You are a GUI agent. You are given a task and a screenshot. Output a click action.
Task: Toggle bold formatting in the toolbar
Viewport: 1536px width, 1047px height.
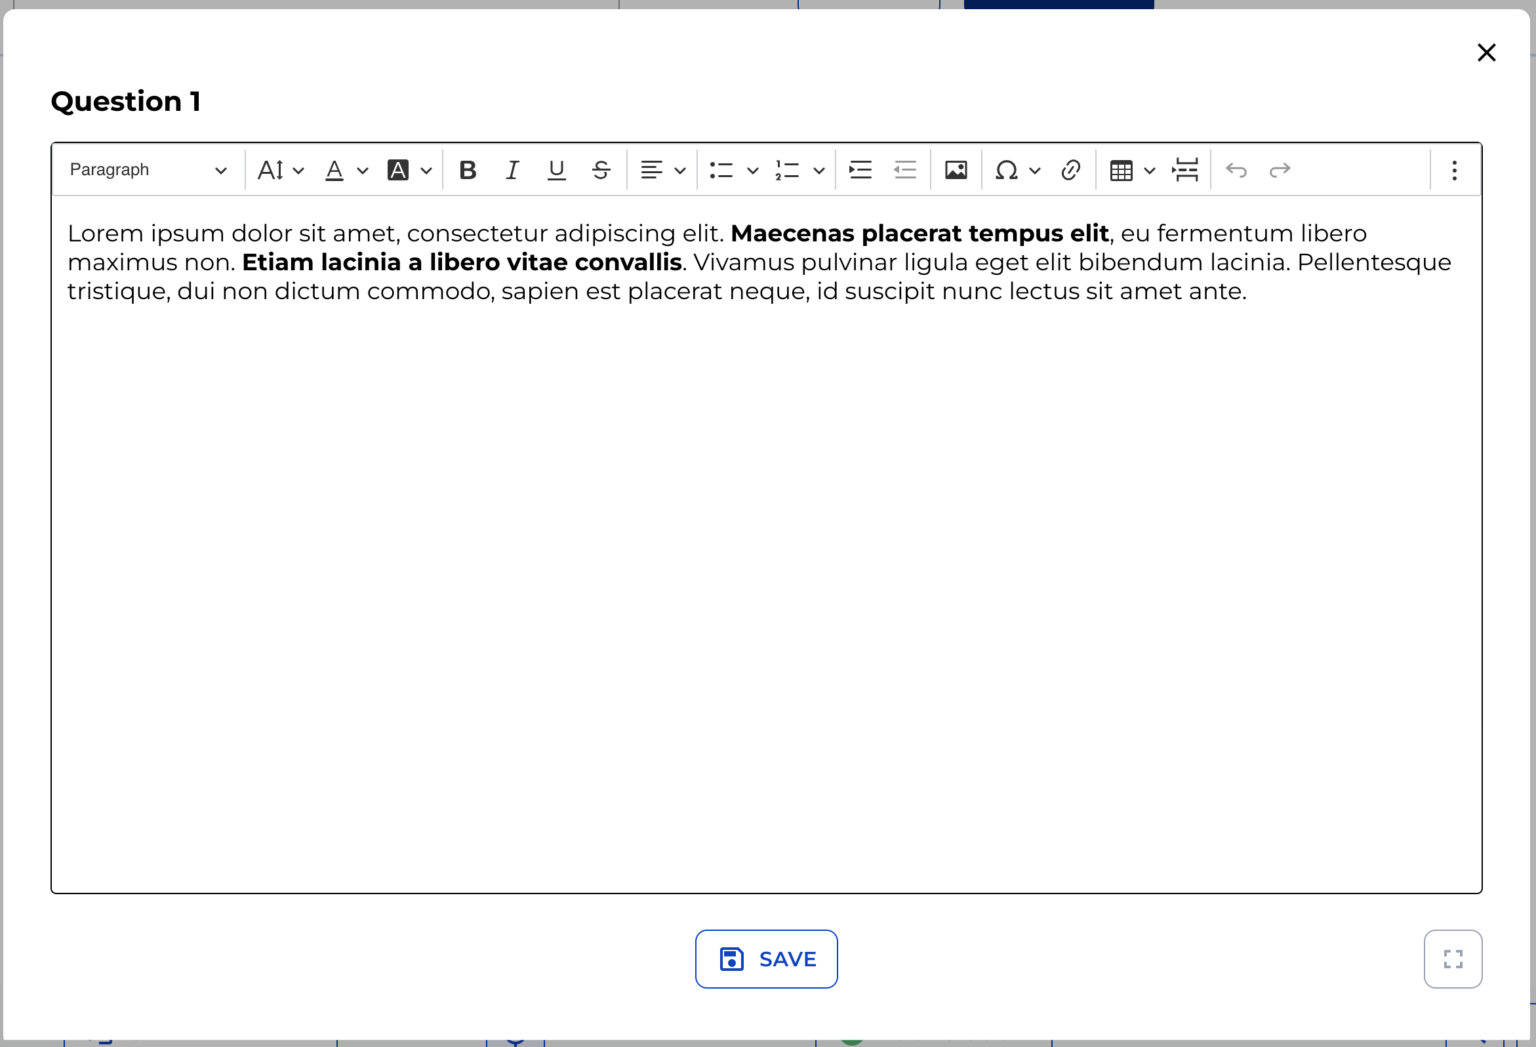pyautogui.click(x=467, y=170)
